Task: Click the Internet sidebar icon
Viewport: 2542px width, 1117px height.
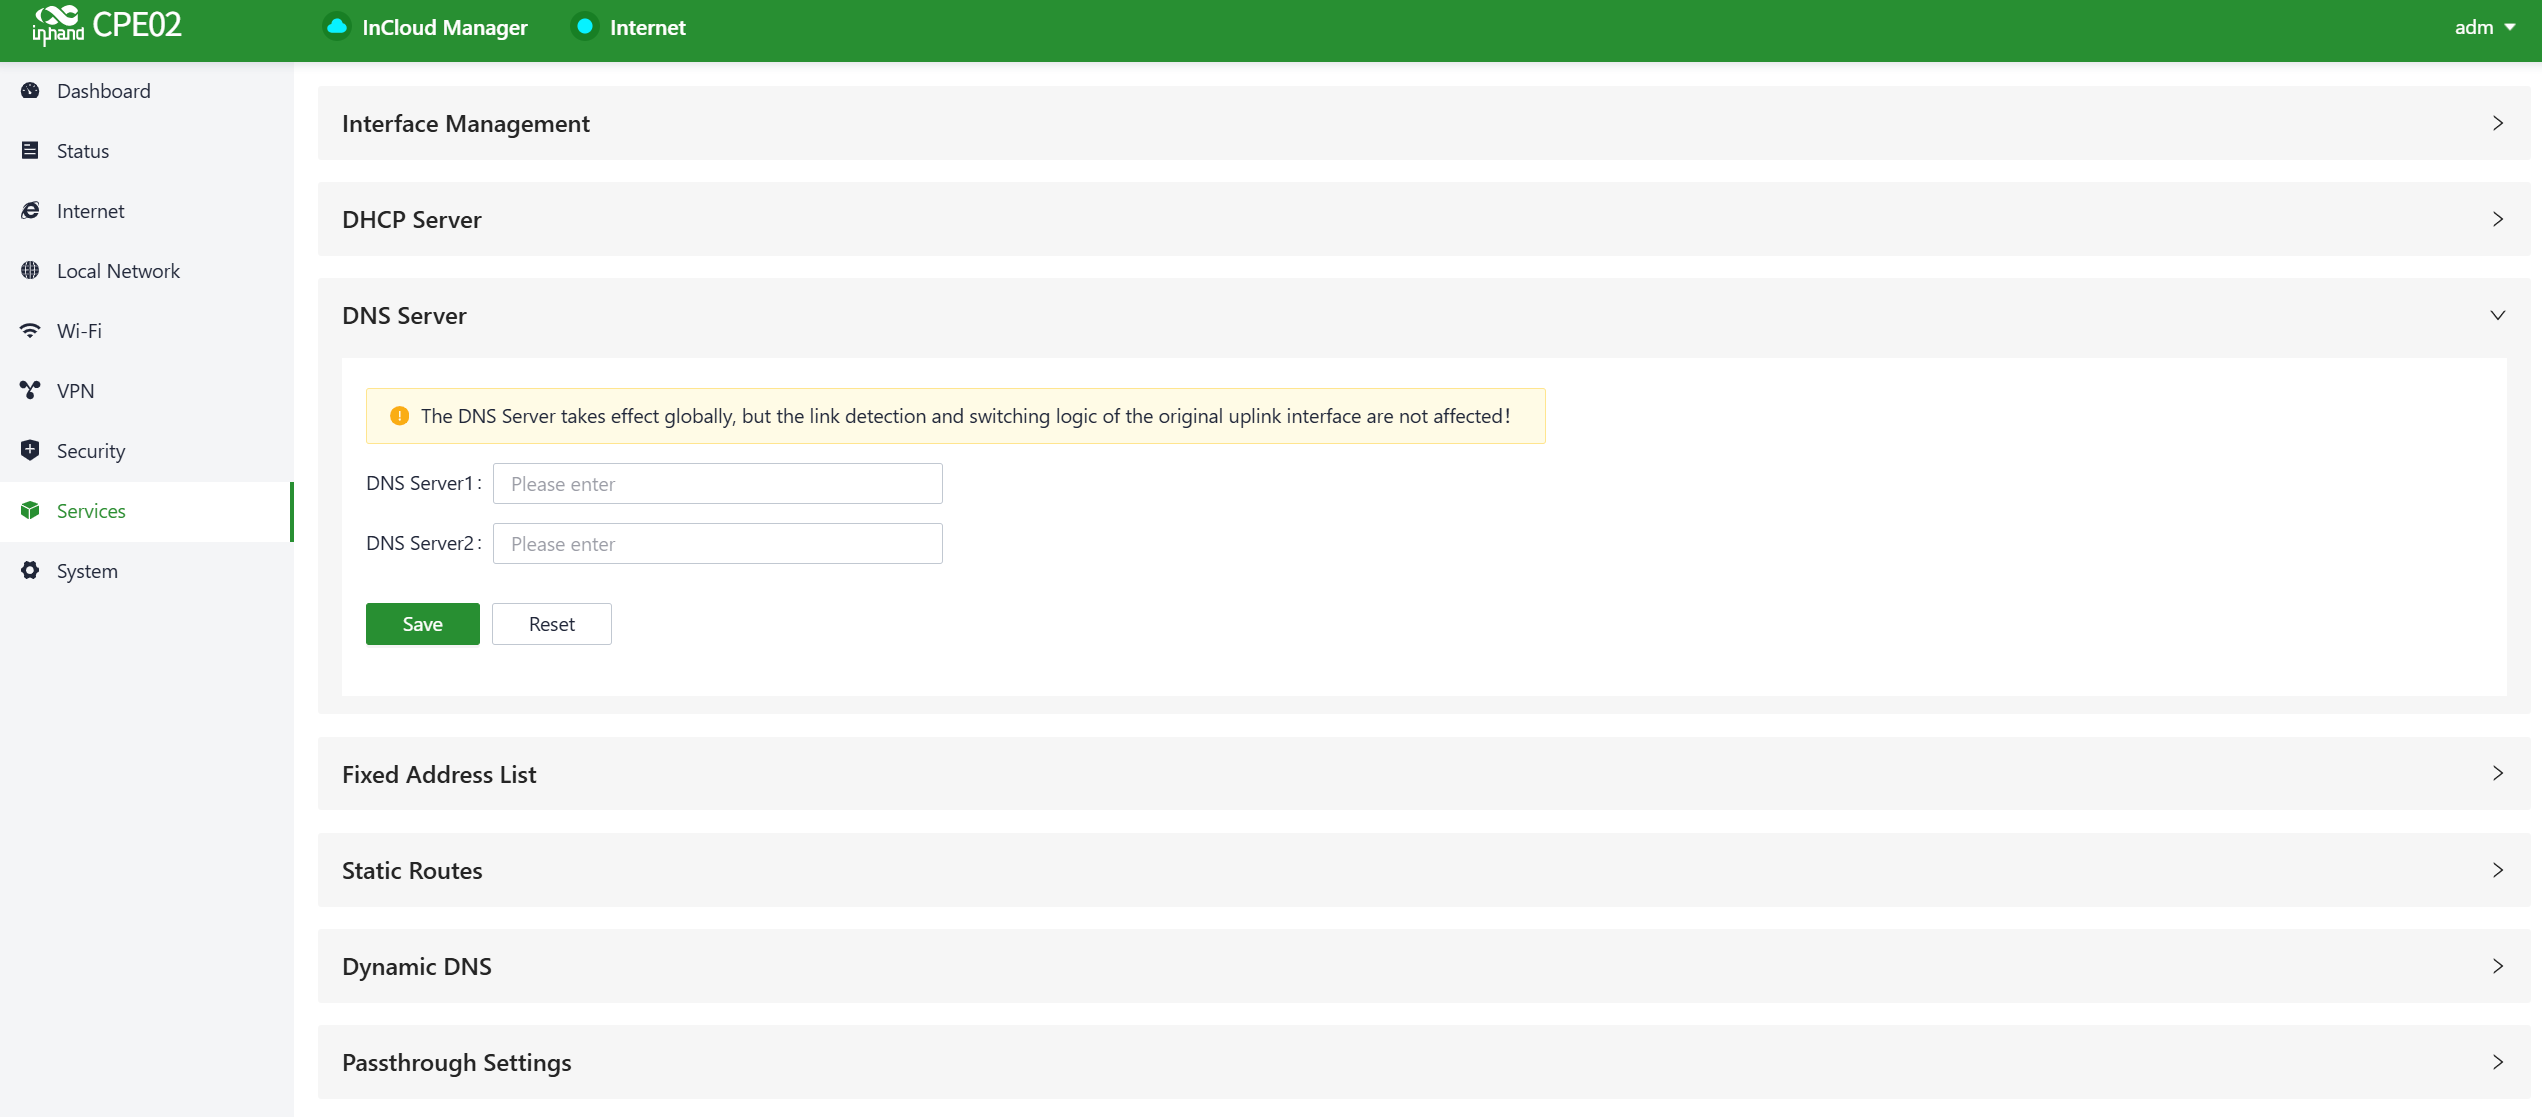Action: [30, 211]
